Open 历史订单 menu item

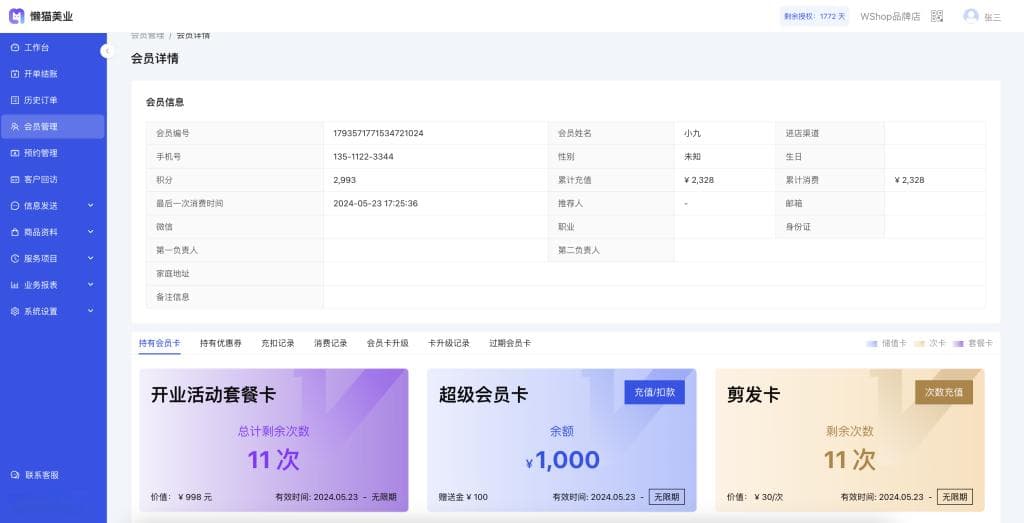[x=53, y=101]
